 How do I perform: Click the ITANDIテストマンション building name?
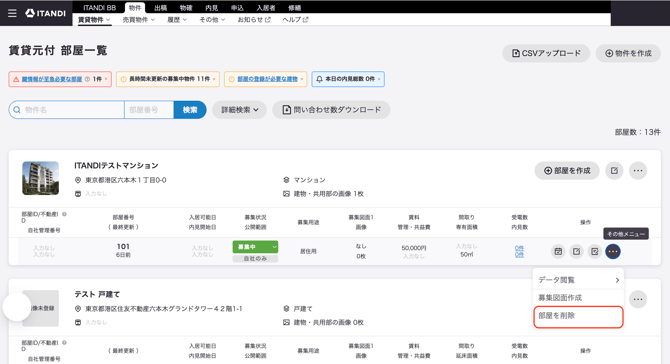116,165
